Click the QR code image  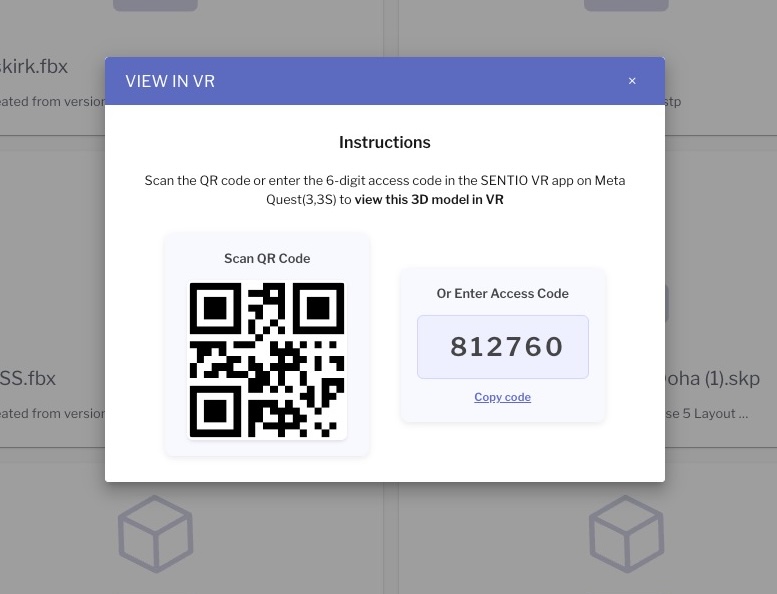(267, 360)
